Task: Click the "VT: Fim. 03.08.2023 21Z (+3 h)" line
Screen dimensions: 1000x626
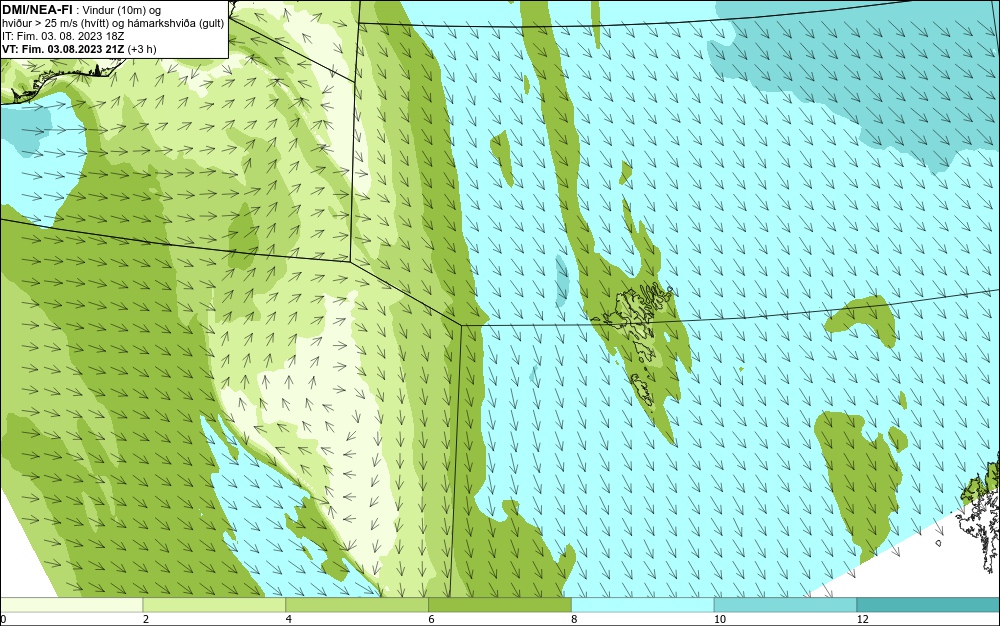Action: point(79,48)
